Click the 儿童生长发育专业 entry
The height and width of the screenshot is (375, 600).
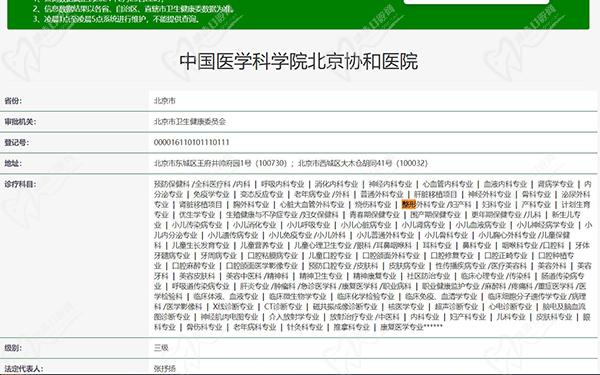(x=201, y=245)
